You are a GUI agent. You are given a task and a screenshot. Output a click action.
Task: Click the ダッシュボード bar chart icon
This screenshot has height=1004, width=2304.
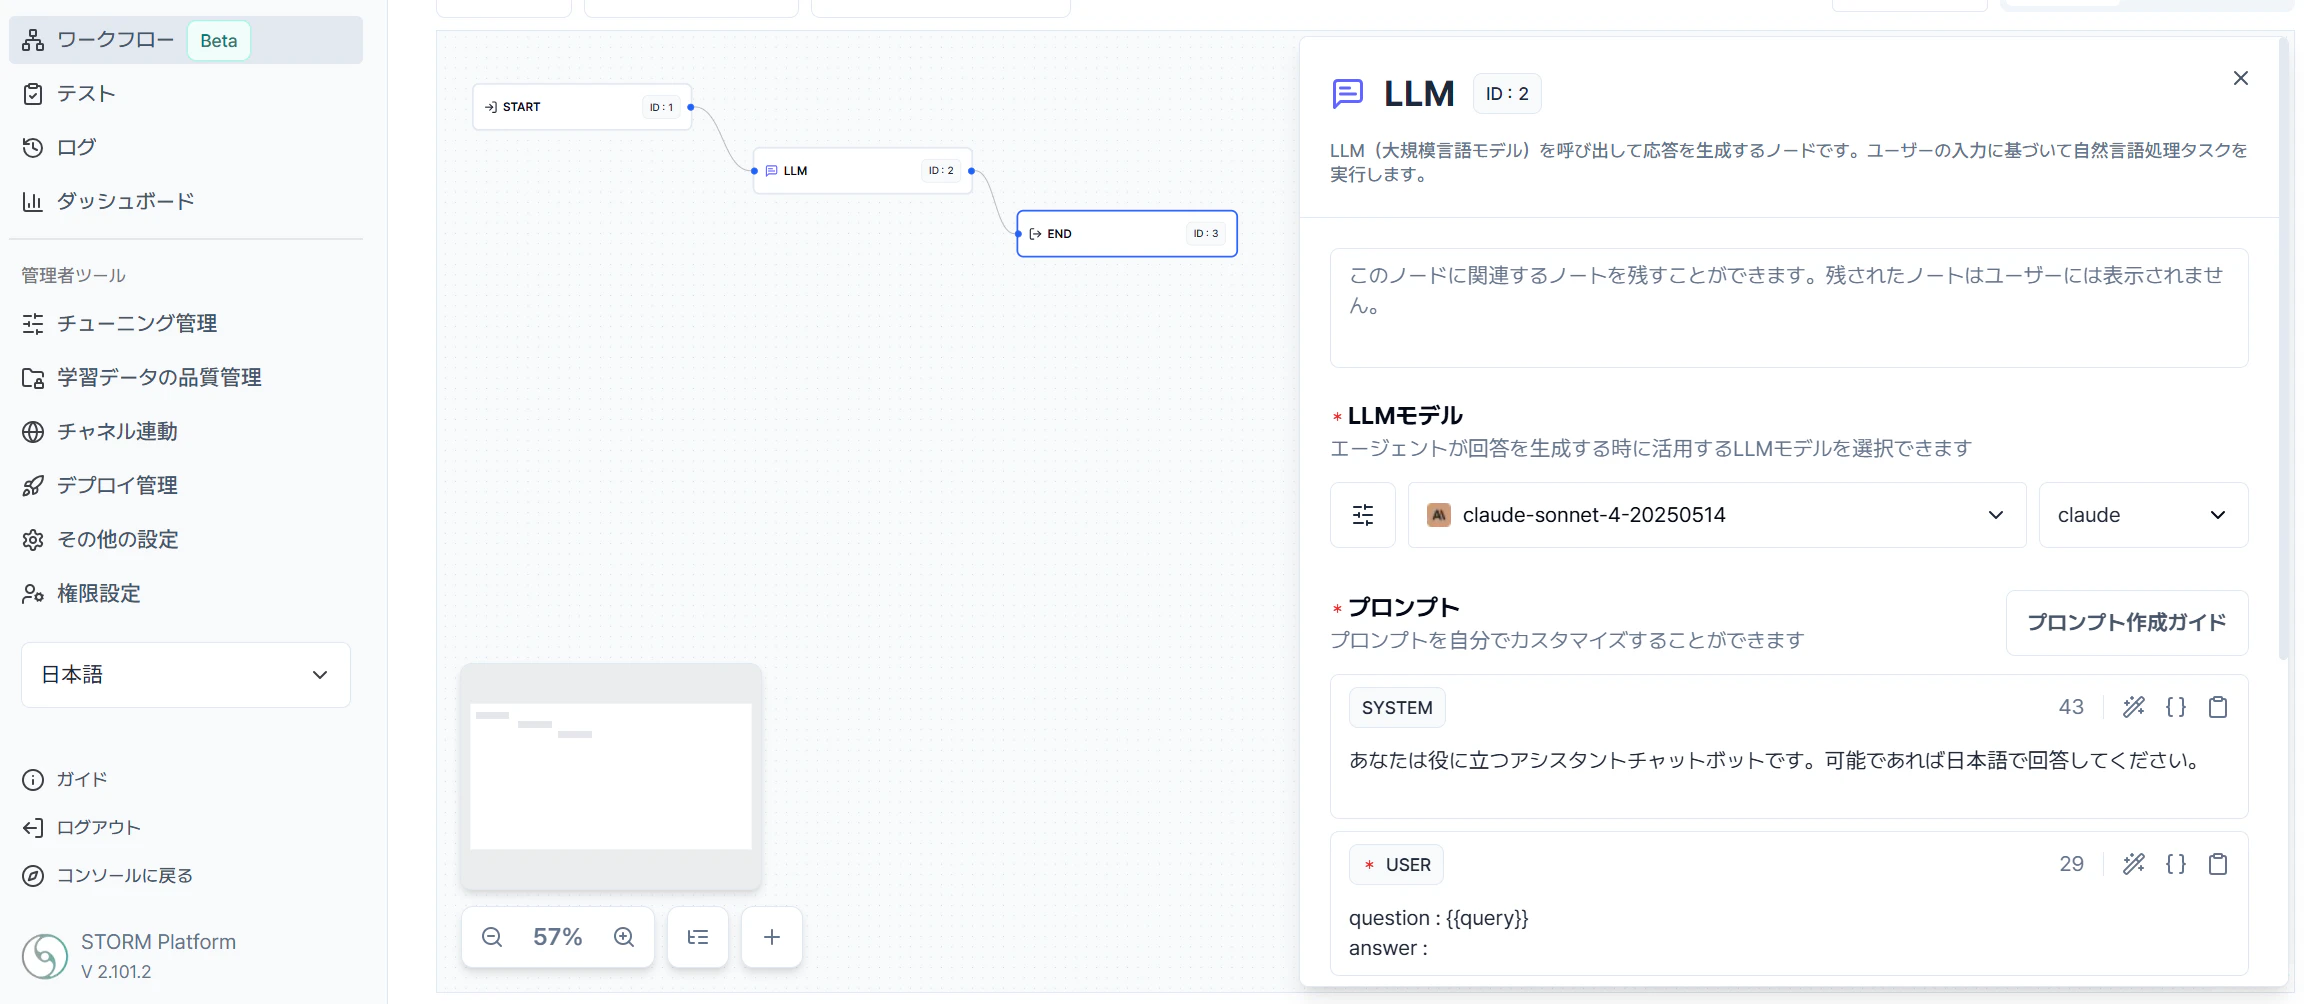pyautogui.click(x=33, y=202)
